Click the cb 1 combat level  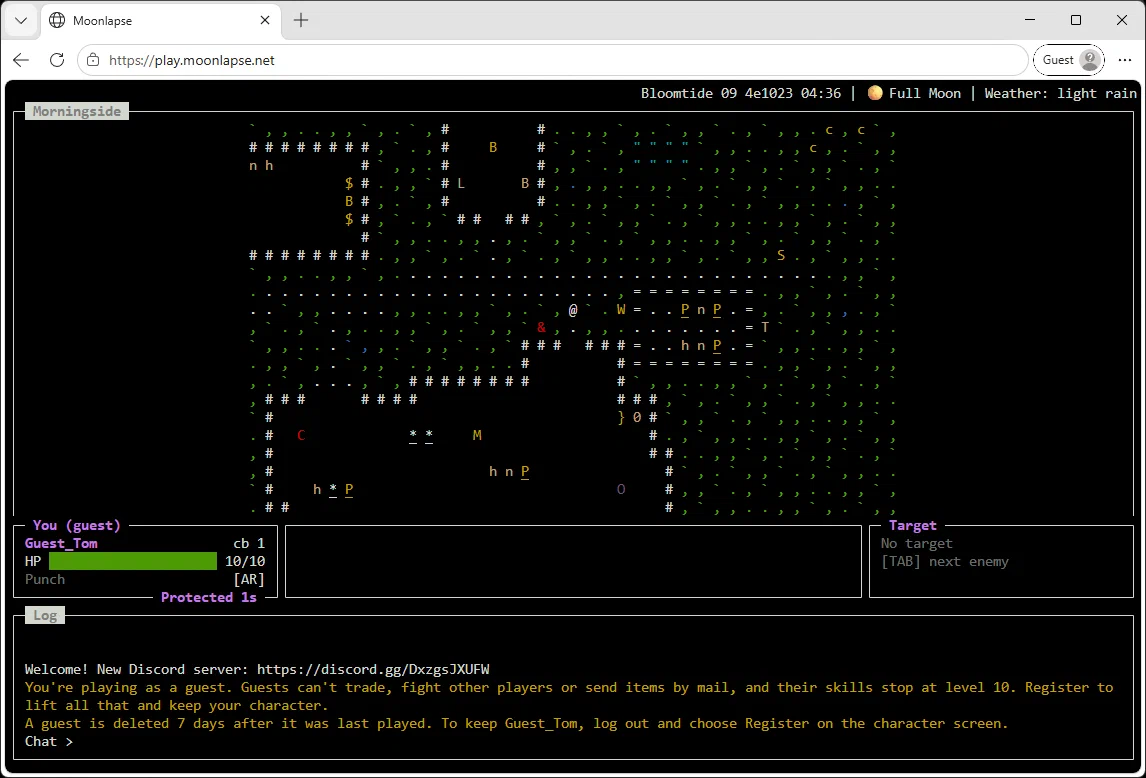249,543
